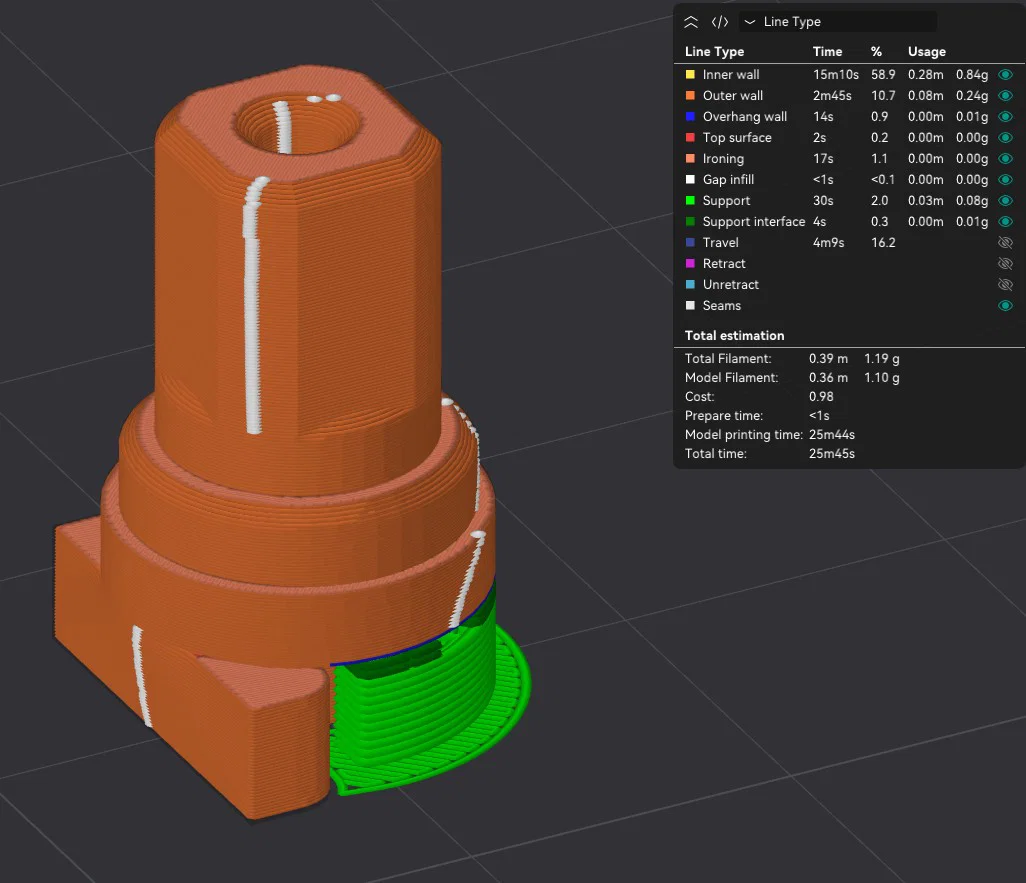Click the yellow Inner wall color swatch
This screenshot has width=1026, height=883.
(690, 75)
